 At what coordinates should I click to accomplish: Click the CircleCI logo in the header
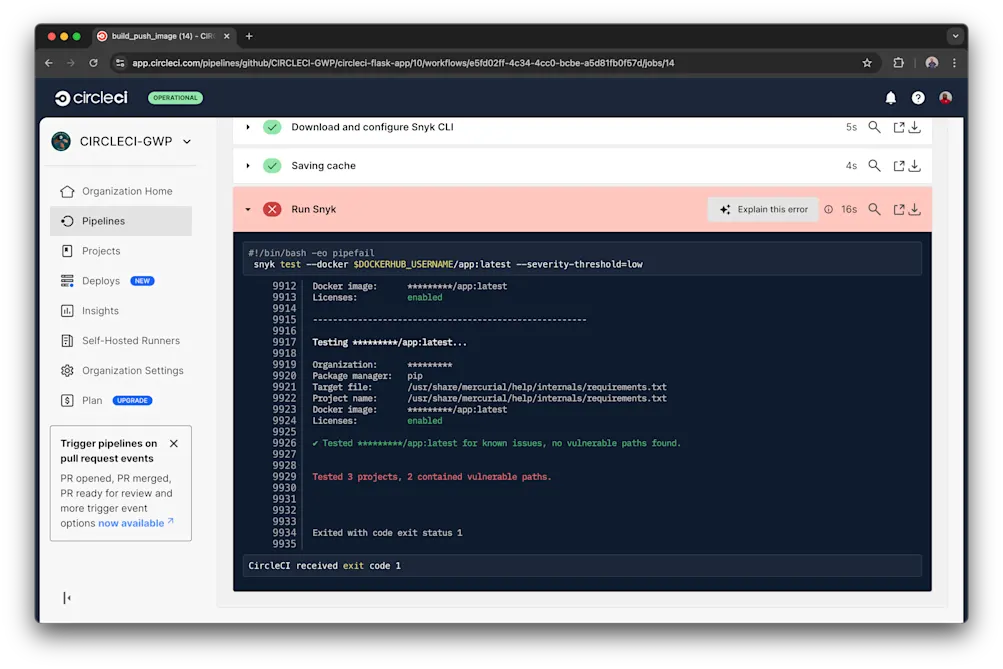90,97
